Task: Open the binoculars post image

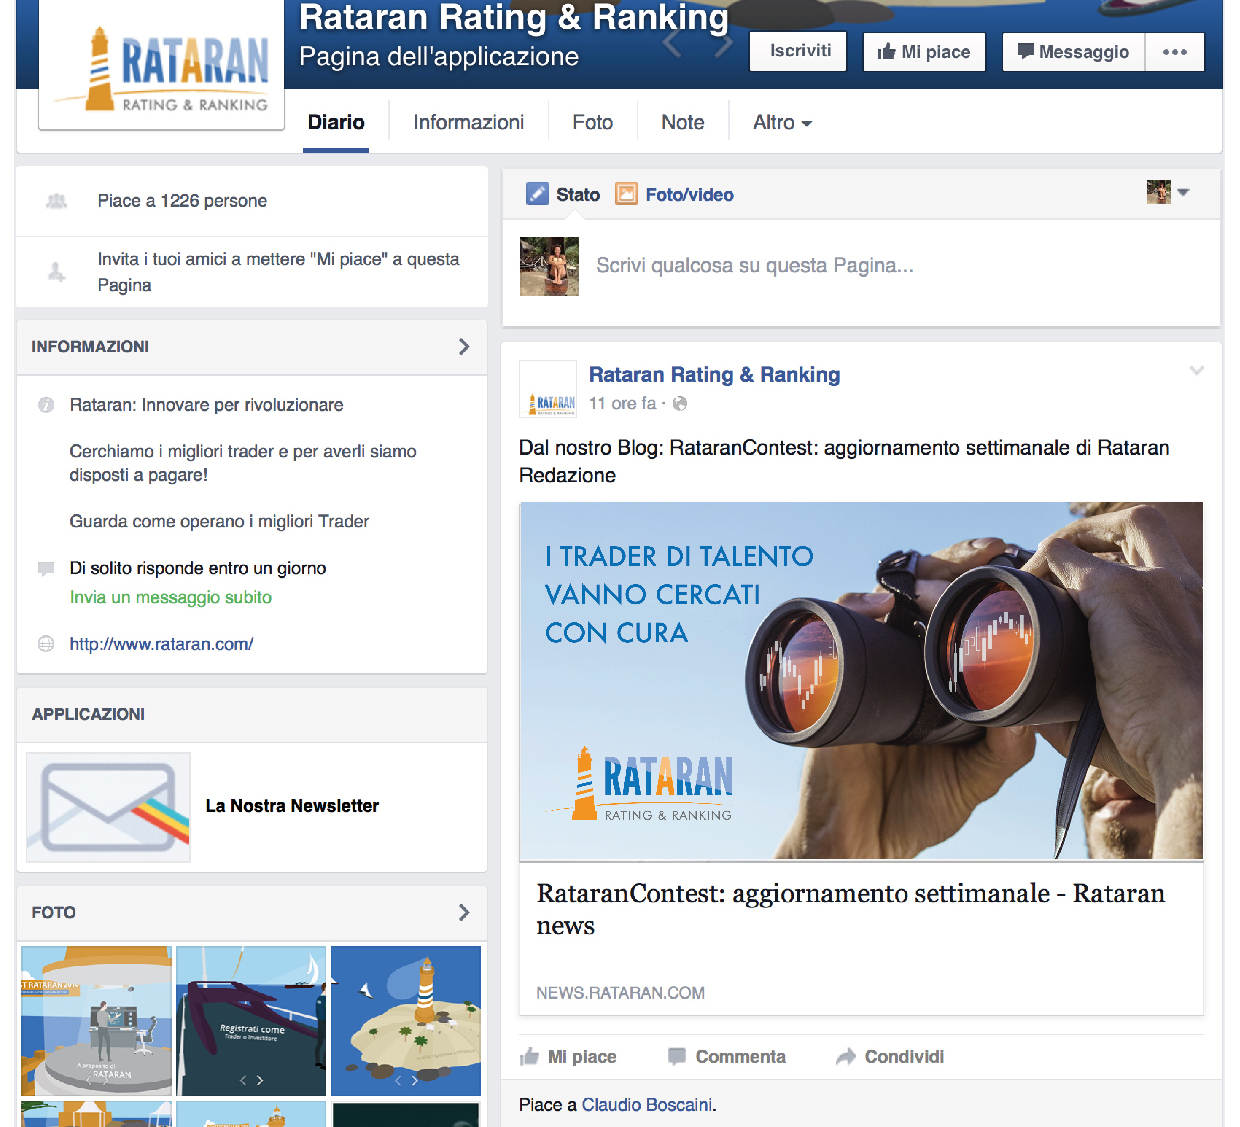Action: 861,680
